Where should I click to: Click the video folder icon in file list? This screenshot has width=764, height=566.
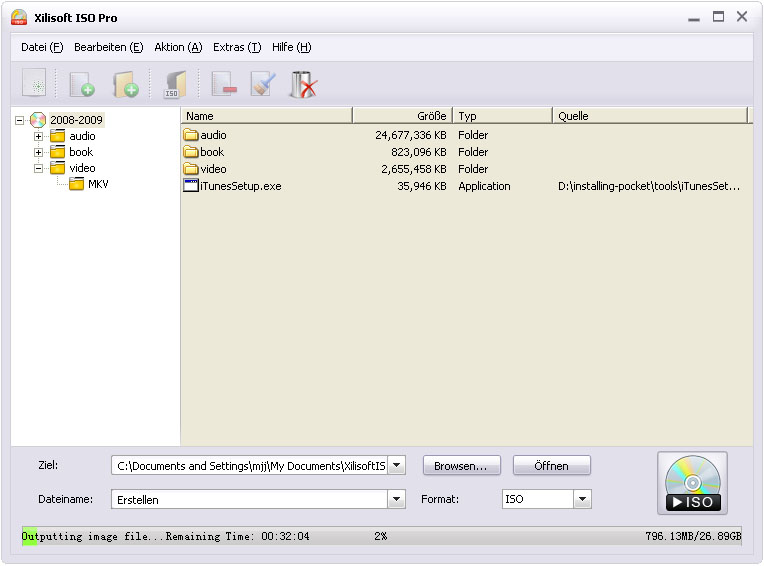click(191, 169)
